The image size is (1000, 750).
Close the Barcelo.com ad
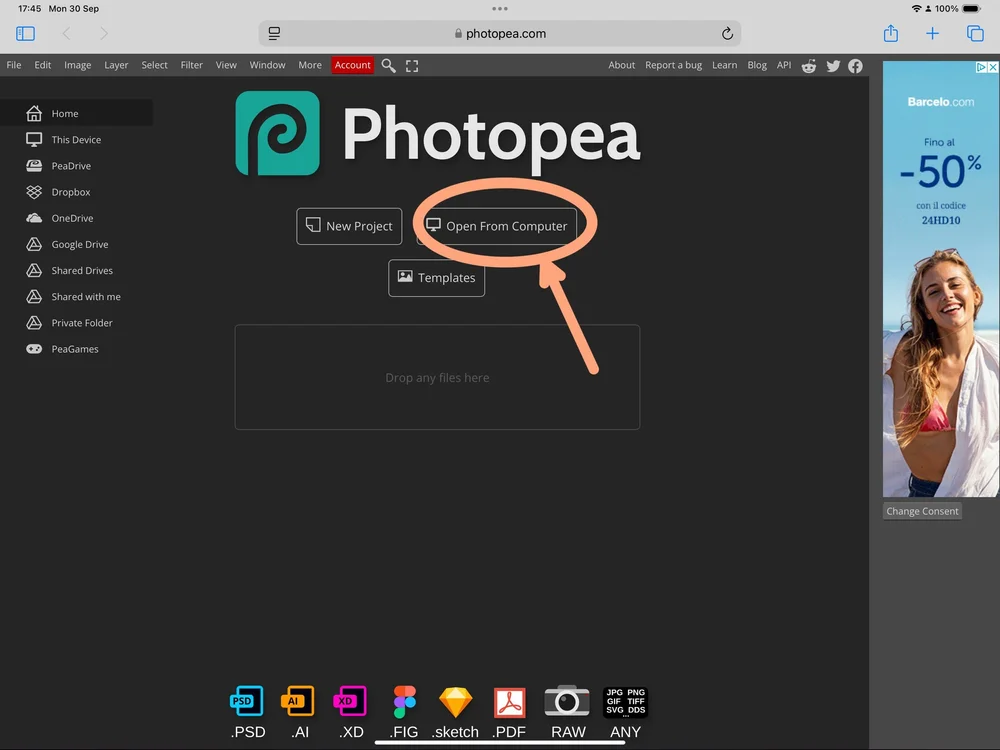(x=993, y=67)
